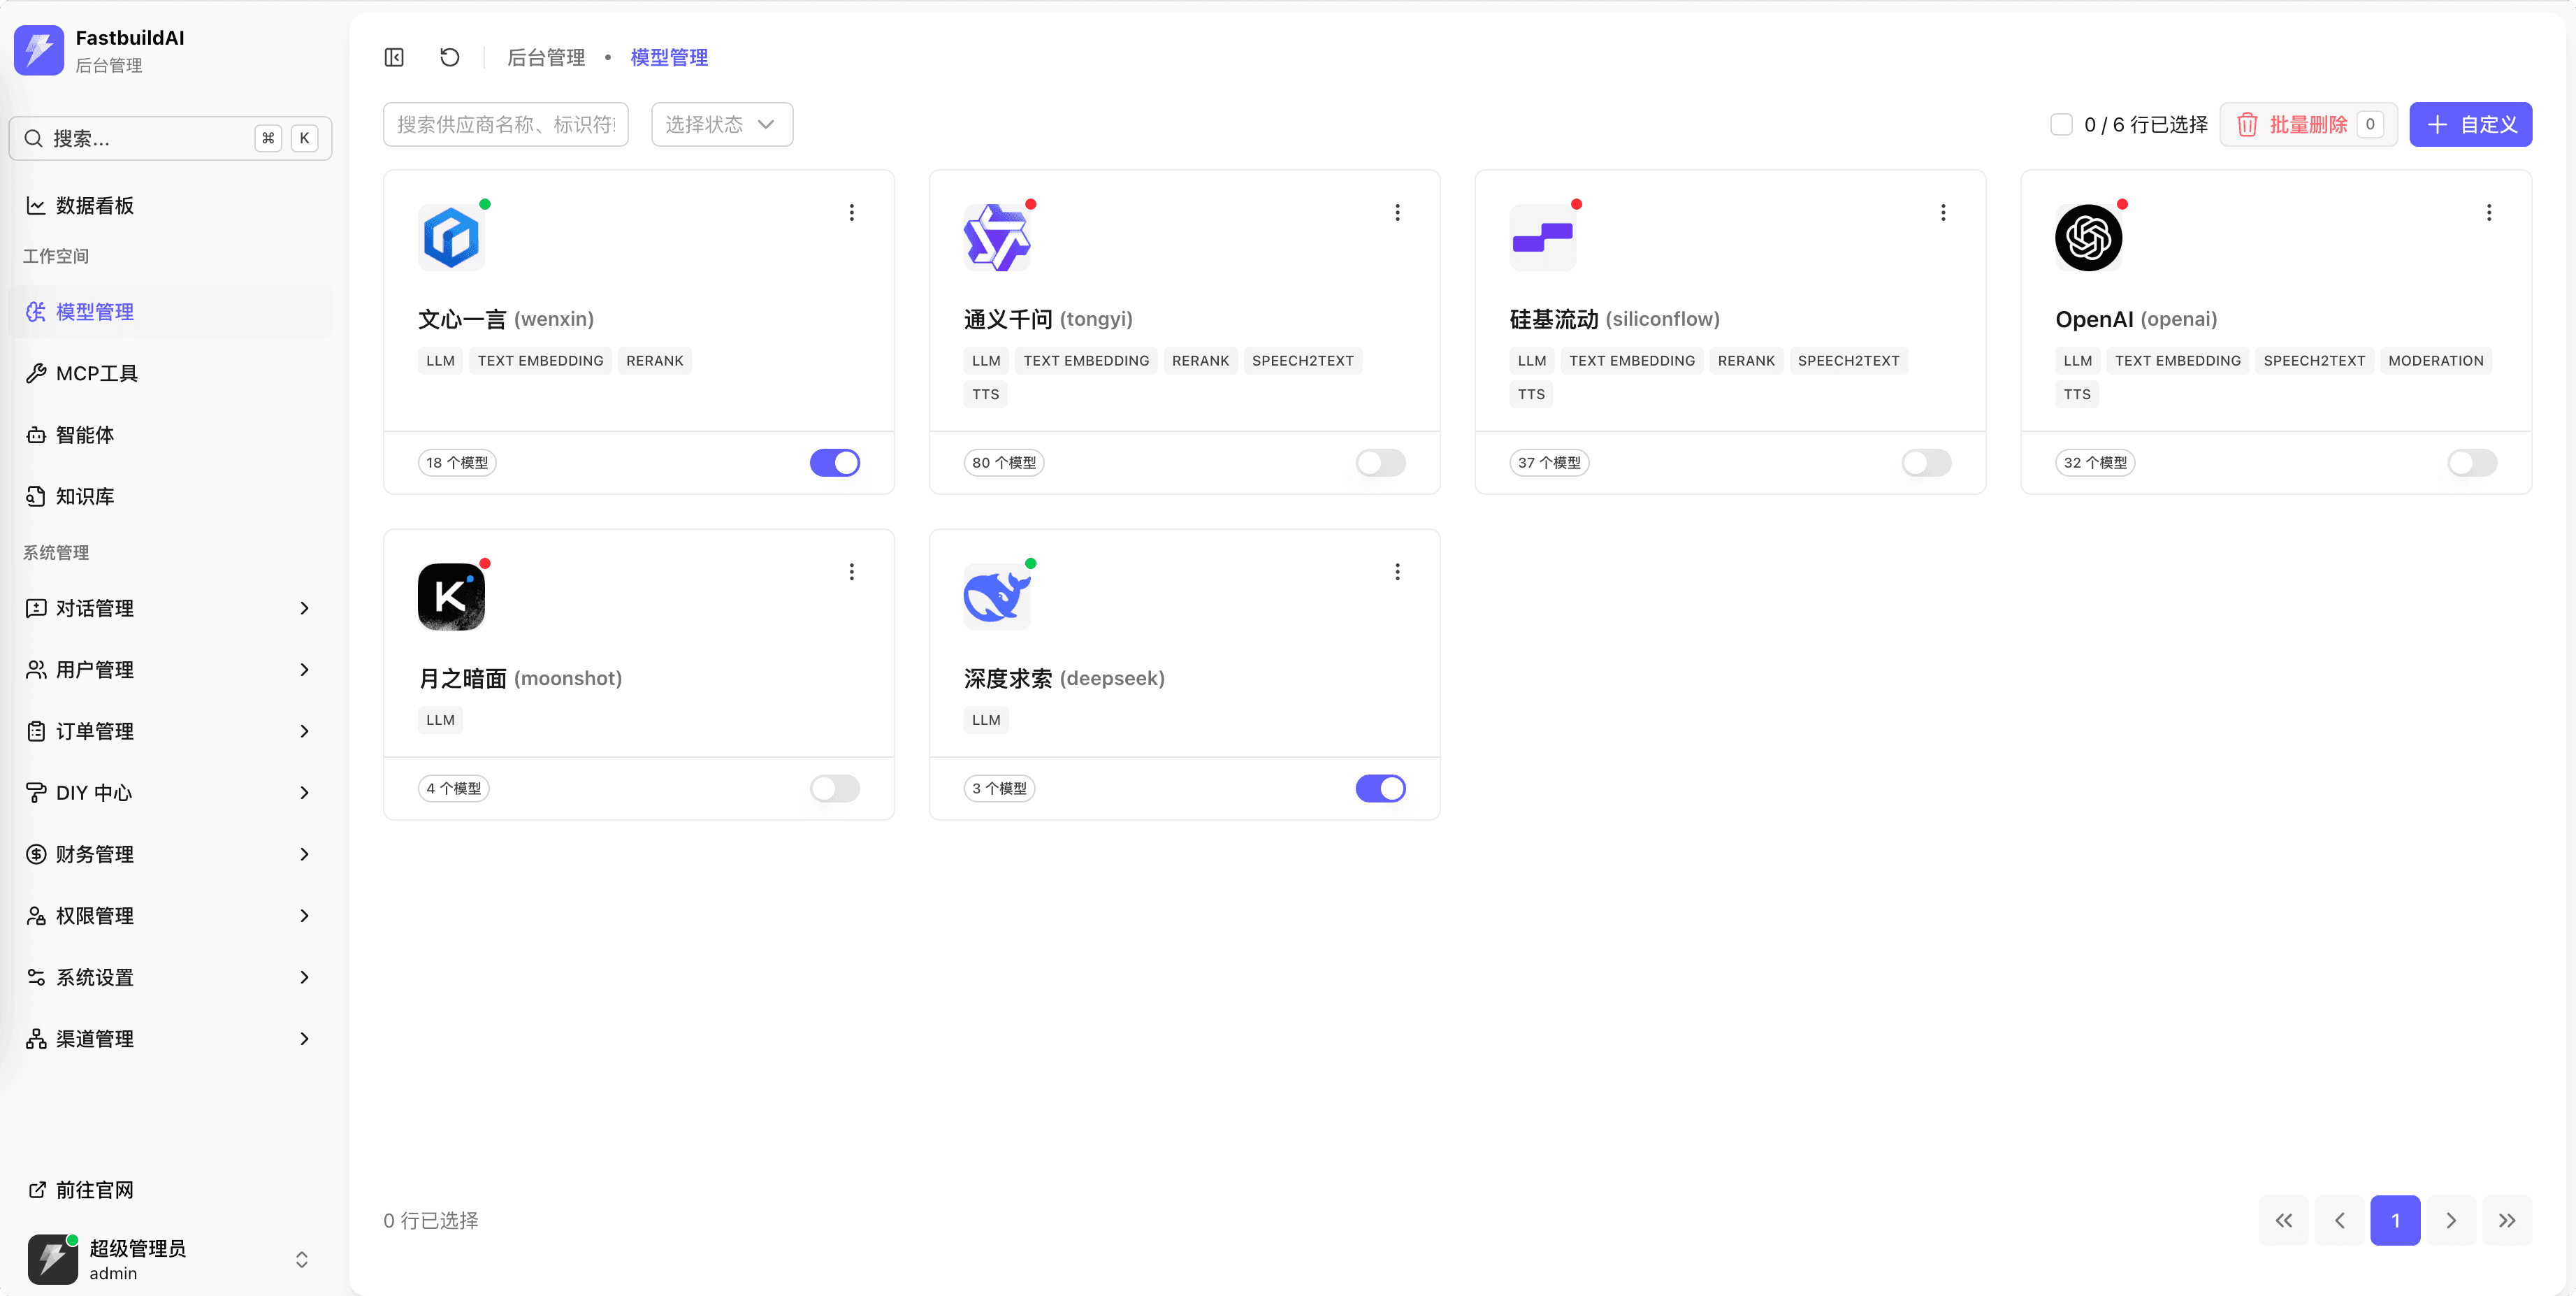Click the sidebar collapse icon

pyautogui.click(x=394, y=57)
